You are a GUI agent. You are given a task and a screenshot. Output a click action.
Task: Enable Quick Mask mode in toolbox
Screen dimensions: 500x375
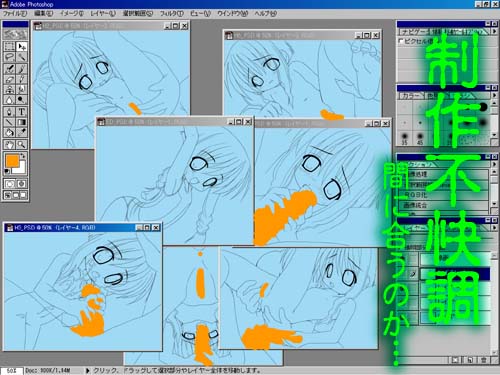[21, 184]
